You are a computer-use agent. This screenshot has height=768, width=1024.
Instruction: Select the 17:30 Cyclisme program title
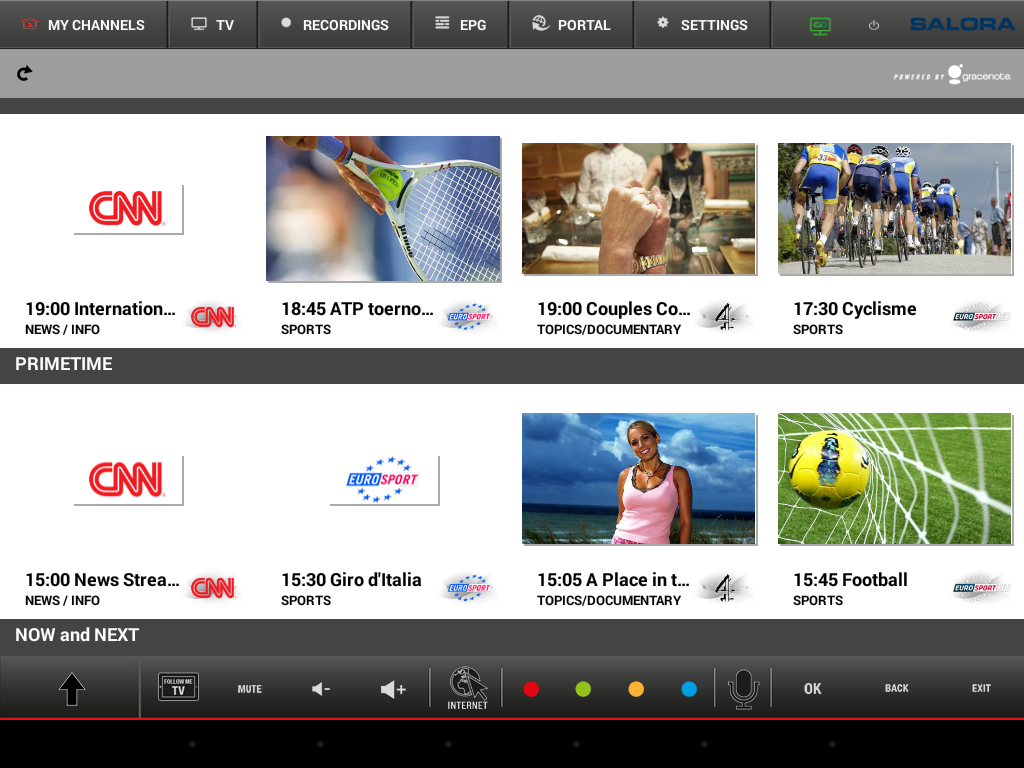pos(855,309)
